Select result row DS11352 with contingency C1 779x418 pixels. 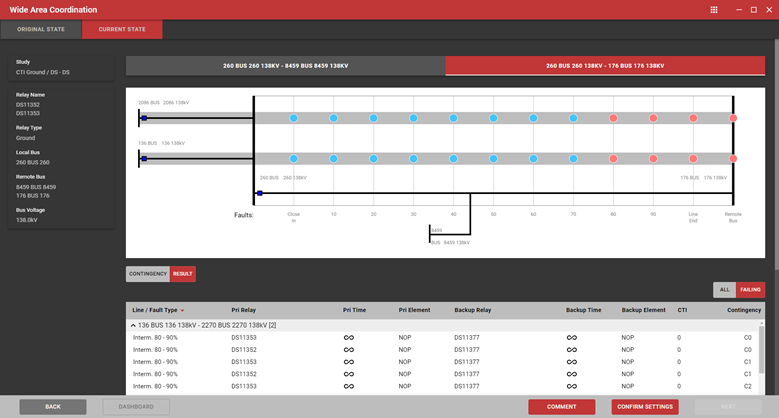pyautogui.click(x=442, y=374)
